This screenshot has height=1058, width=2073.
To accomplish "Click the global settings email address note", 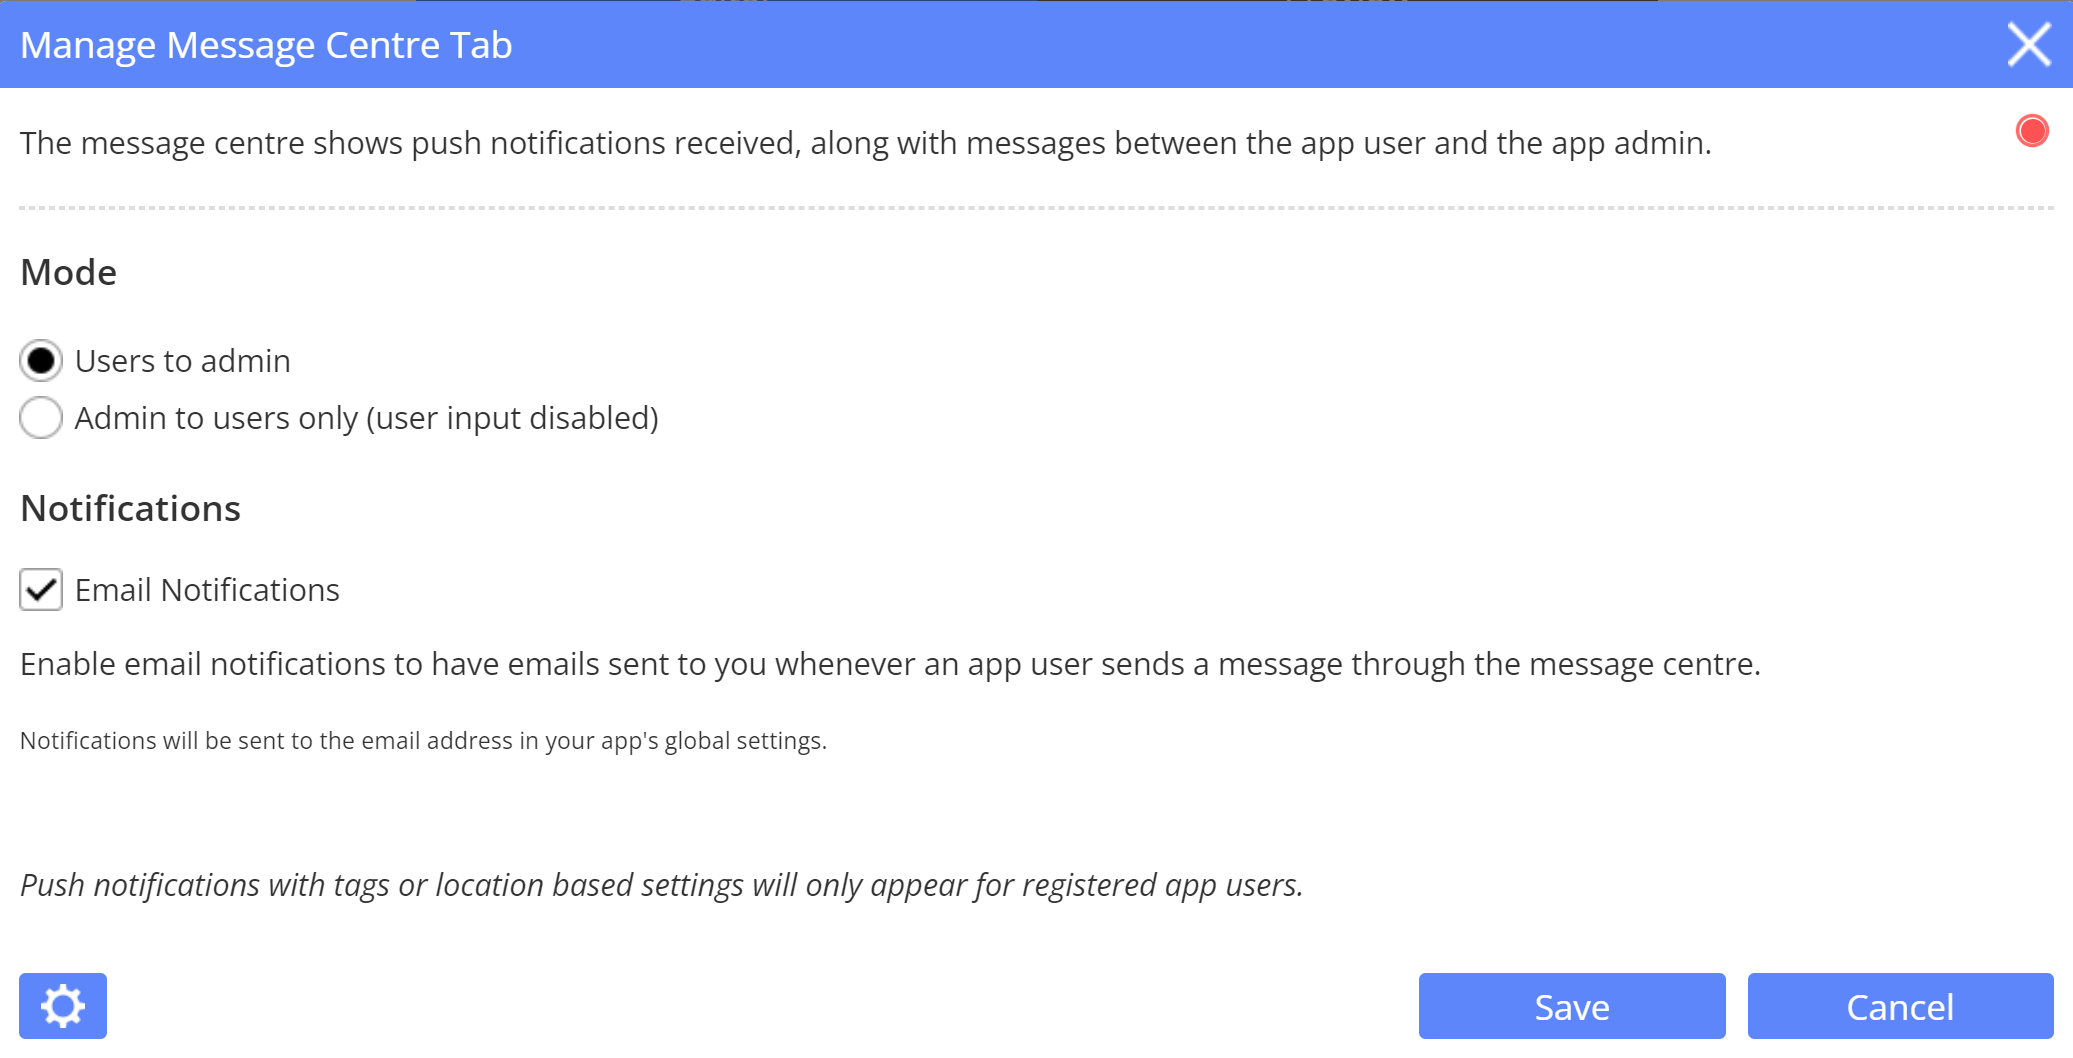I will click(423, 741).
